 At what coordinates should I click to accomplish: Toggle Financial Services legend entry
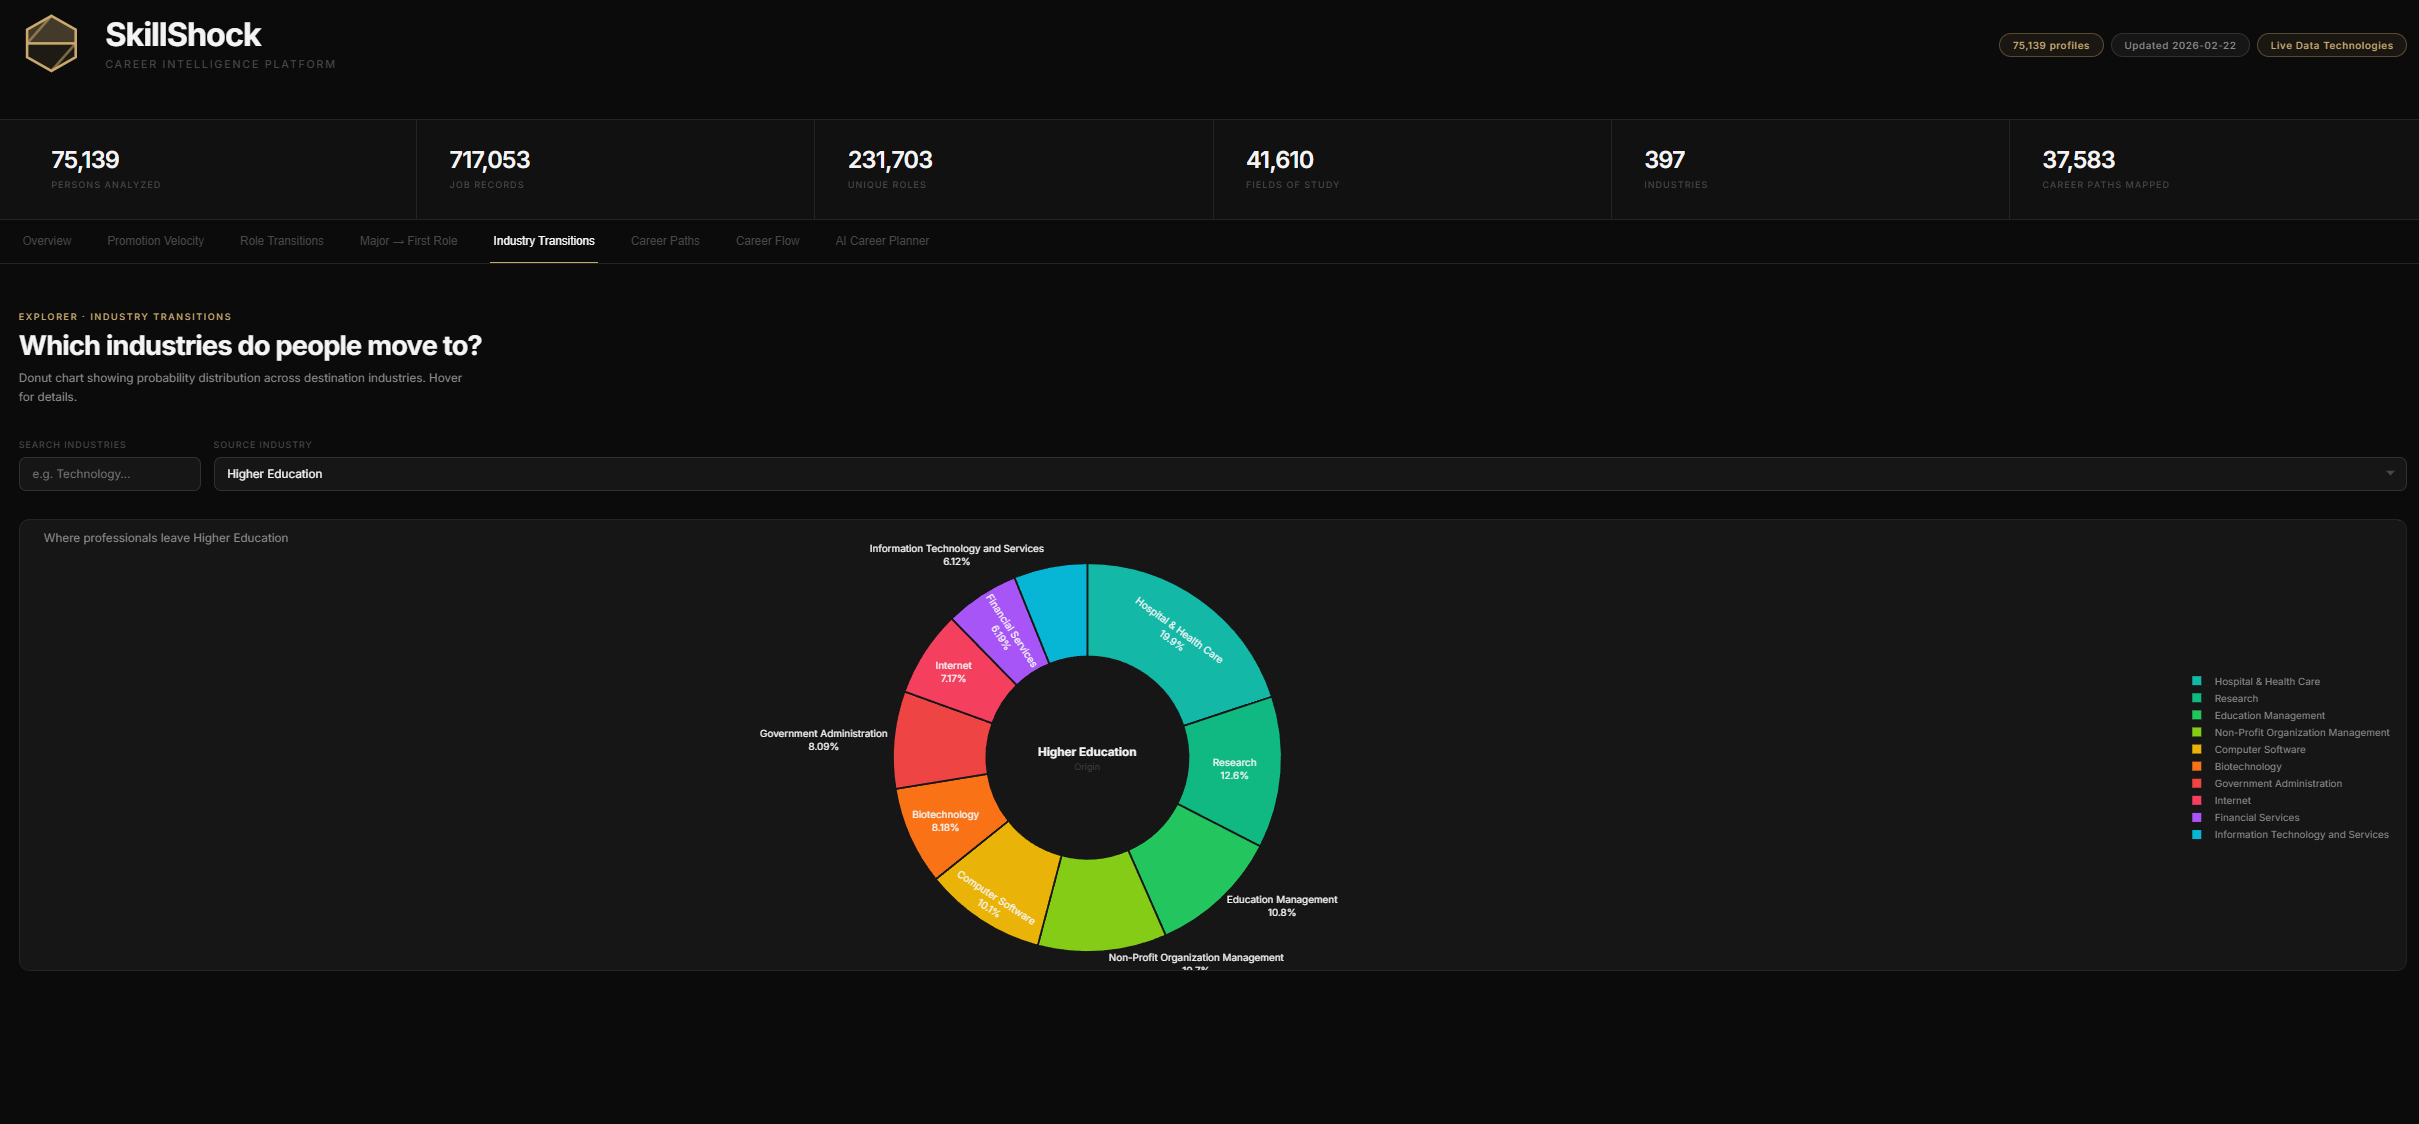(x=2256, y=818)
